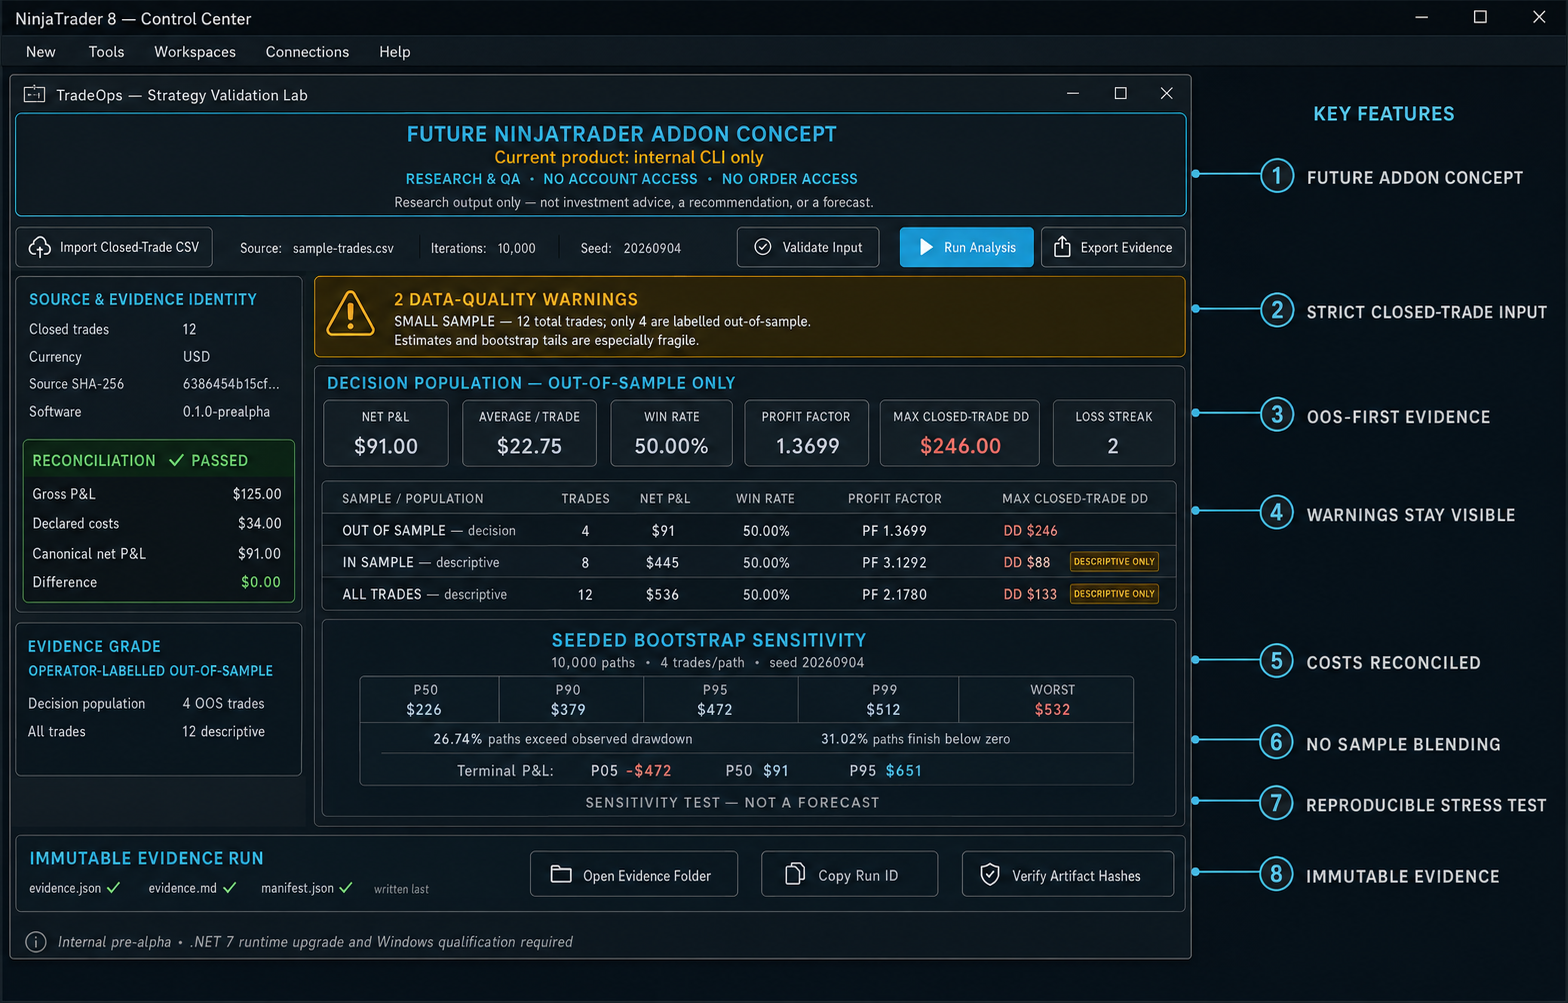Click DESCRIPTIVE ONLY badge in ALL TRADES row

tap(1114, 594)
